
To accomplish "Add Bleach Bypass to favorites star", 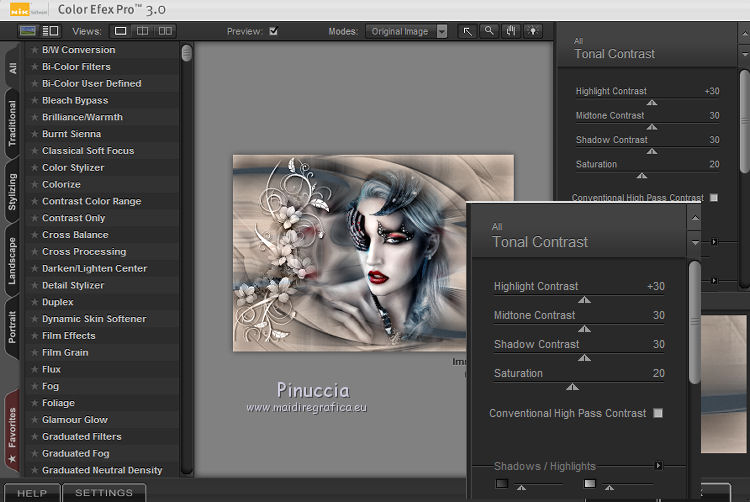I will [x=35, y=101].
